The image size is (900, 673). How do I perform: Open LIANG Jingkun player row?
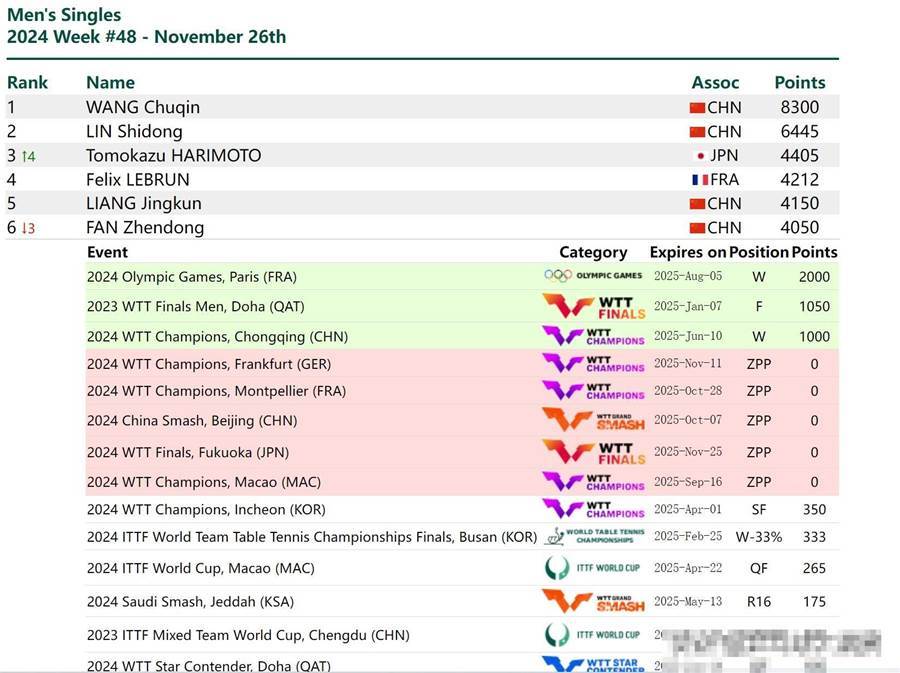(x=422, y=204)
